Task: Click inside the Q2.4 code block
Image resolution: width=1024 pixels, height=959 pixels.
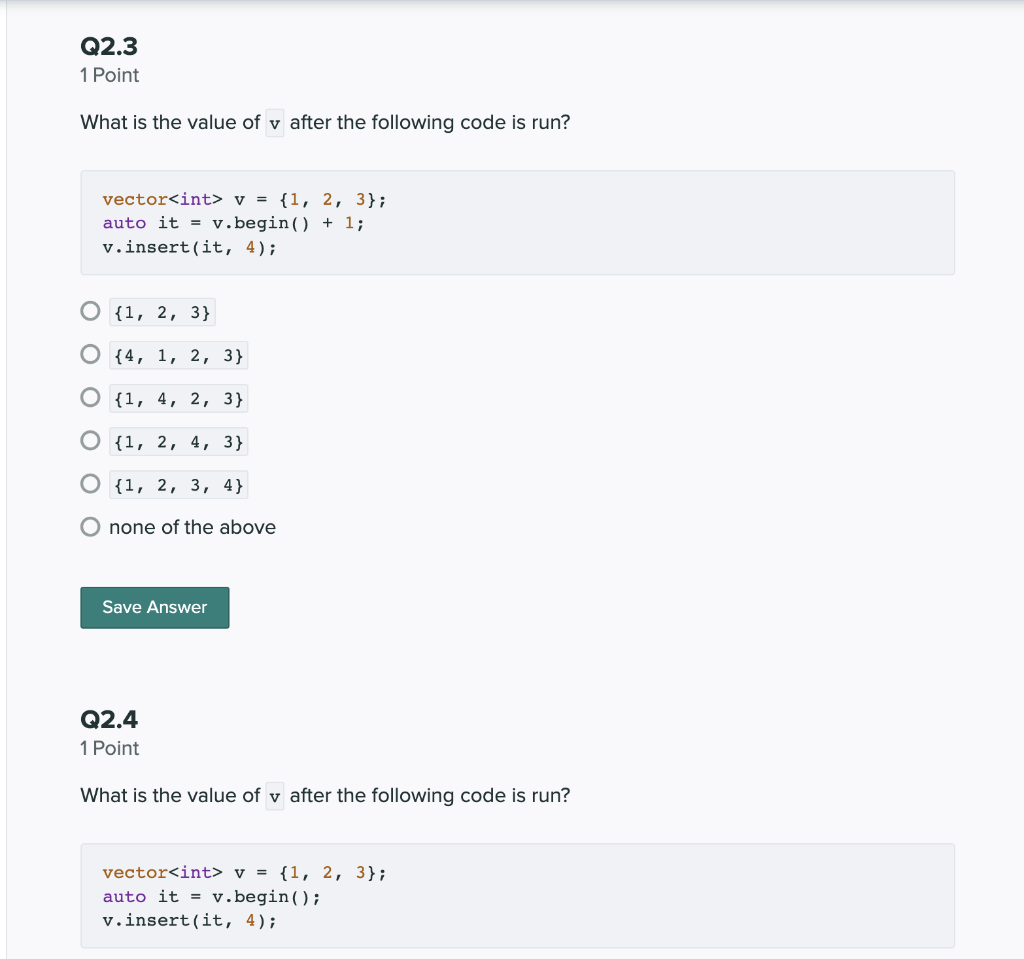Action: tap(517, 896)
